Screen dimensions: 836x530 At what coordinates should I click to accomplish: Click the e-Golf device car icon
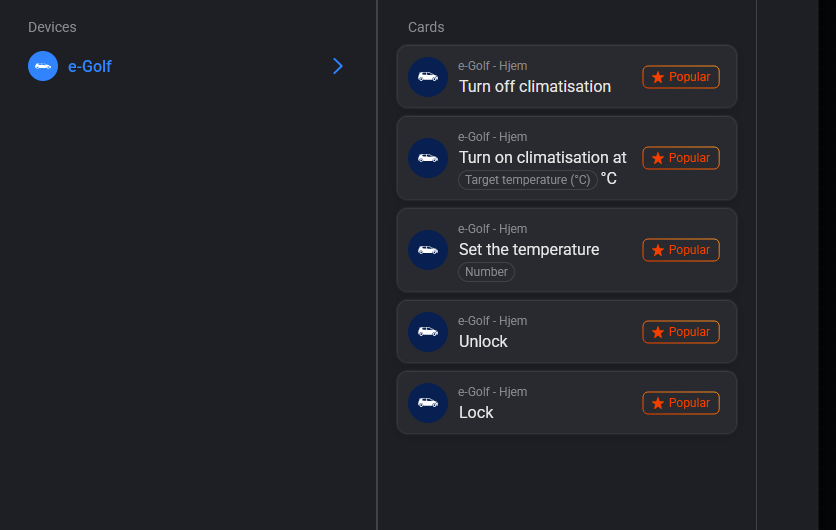43,66
